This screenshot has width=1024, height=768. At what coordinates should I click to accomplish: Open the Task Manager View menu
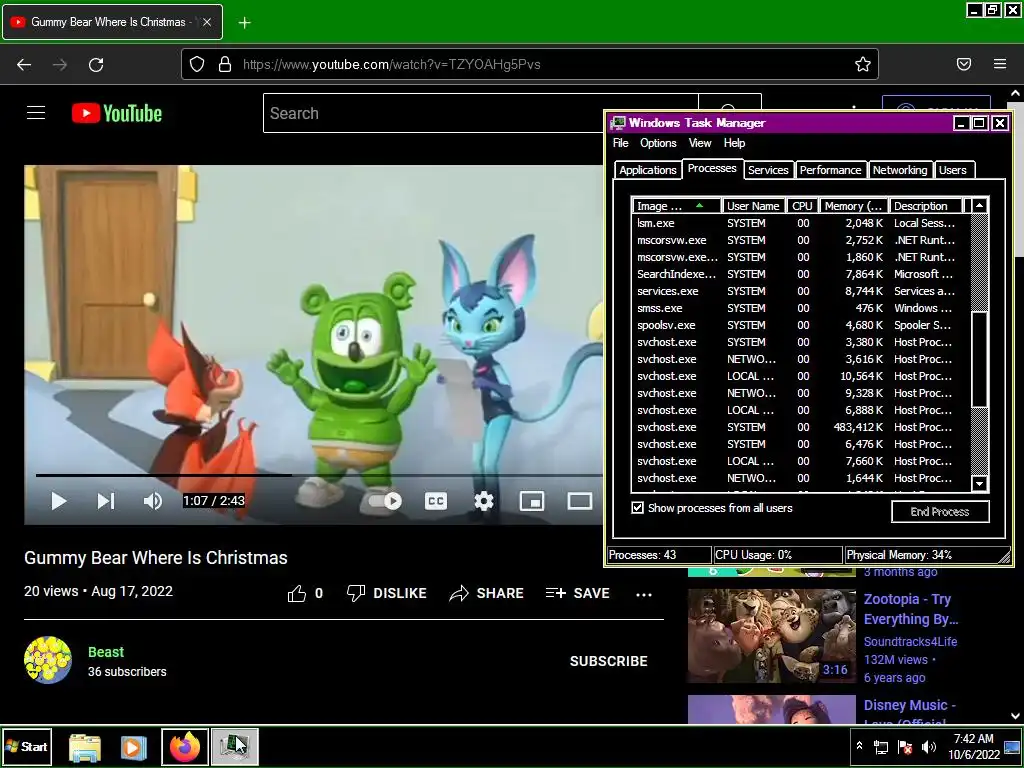point(699,143)
